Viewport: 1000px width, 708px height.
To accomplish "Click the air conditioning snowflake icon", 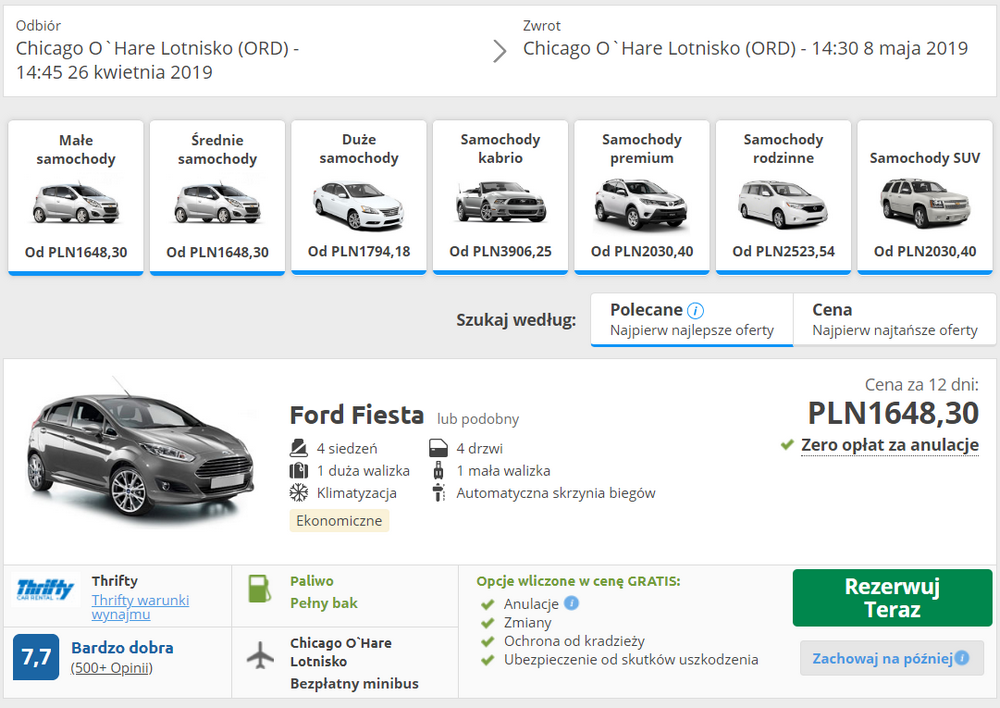I will tap(298, 493).
